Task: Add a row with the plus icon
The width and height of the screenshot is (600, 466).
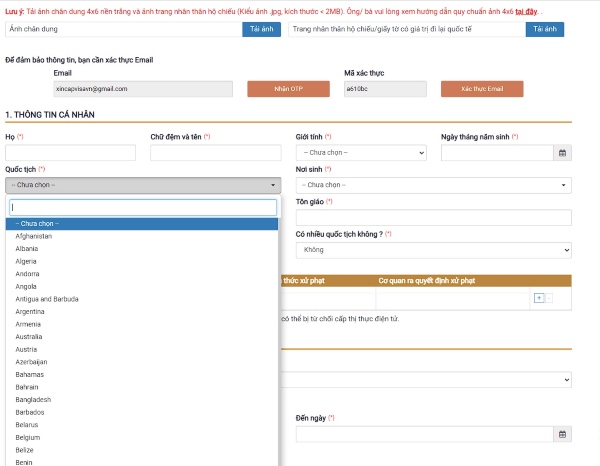Action: tap(539, 298)
